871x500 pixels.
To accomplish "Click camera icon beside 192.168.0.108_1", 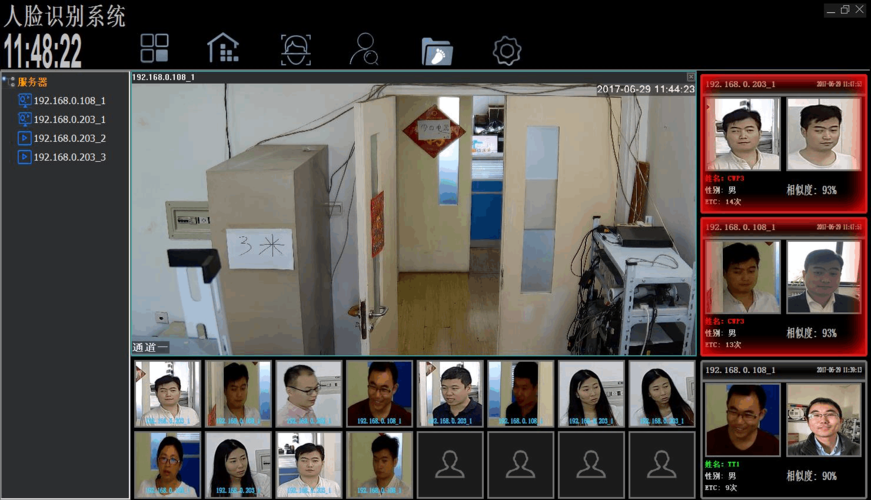I will (25, 101).
